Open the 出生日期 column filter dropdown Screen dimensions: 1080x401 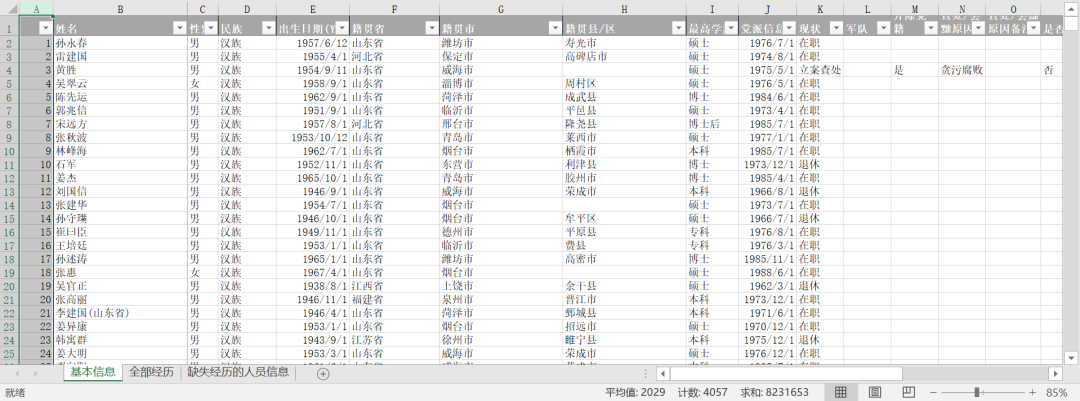point(342,28)
